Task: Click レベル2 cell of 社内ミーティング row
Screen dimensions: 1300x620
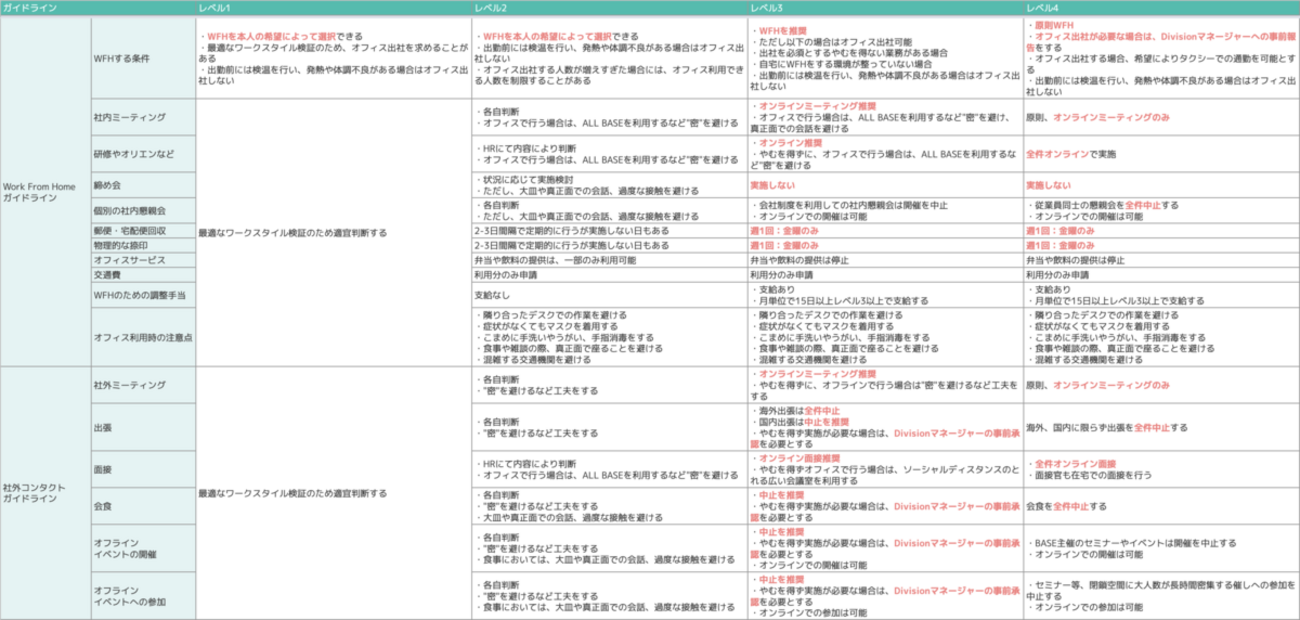Action: [610, 118]
